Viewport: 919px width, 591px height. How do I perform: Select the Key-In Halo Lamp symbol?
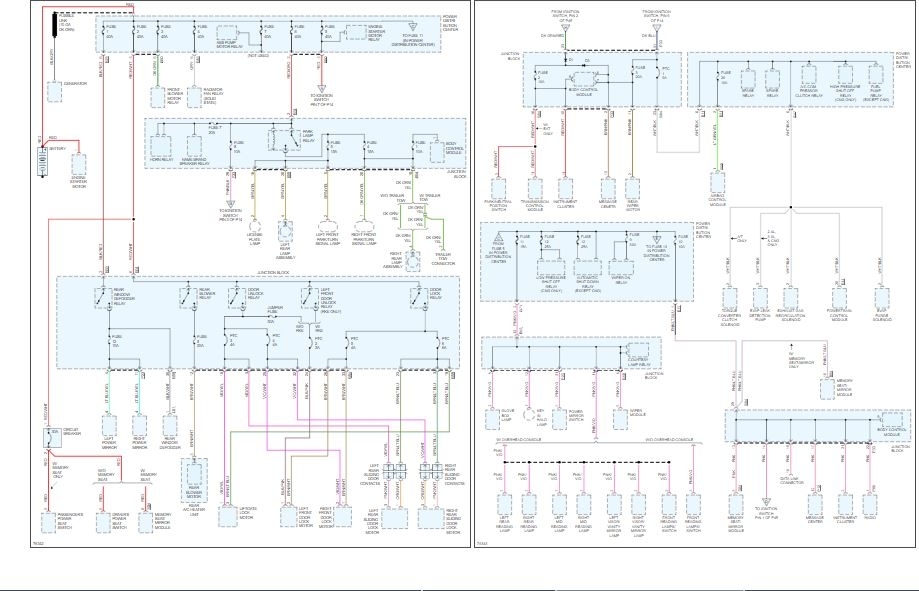(529, 415)
